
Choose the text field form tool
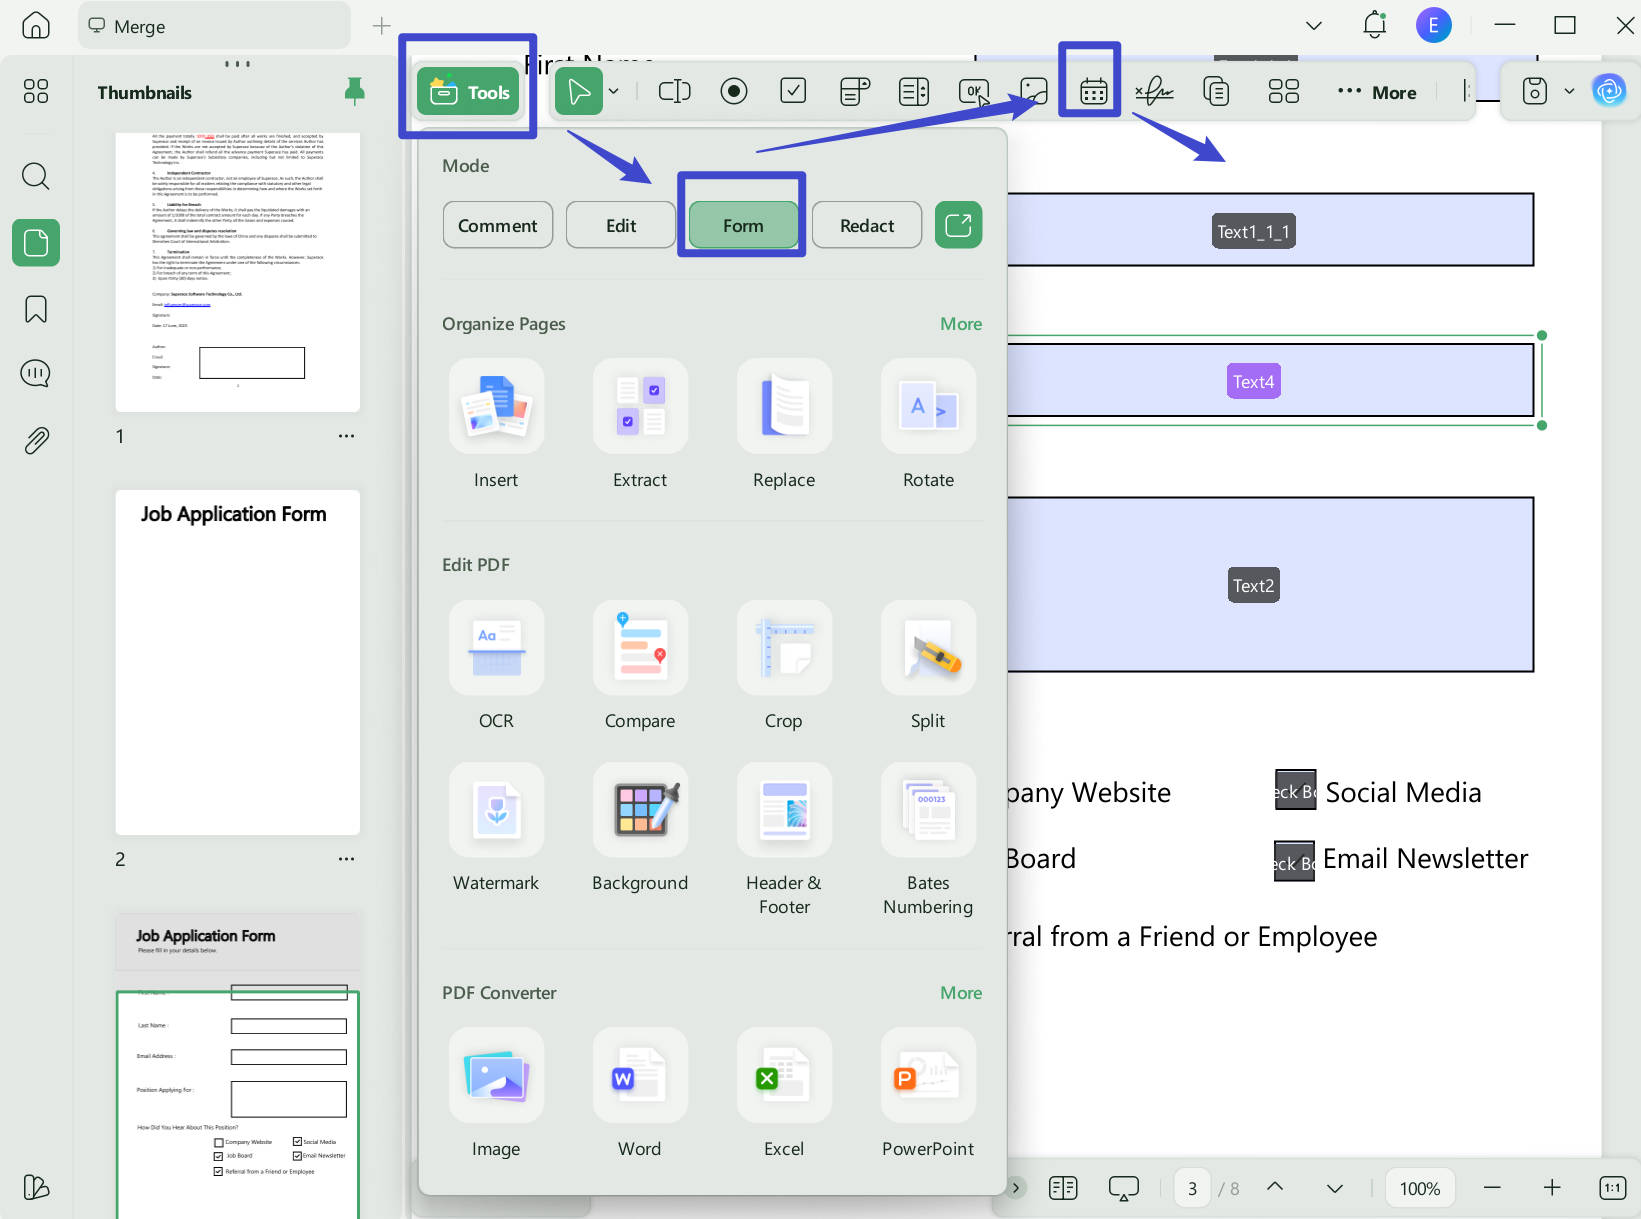click(x=674, y=92)
